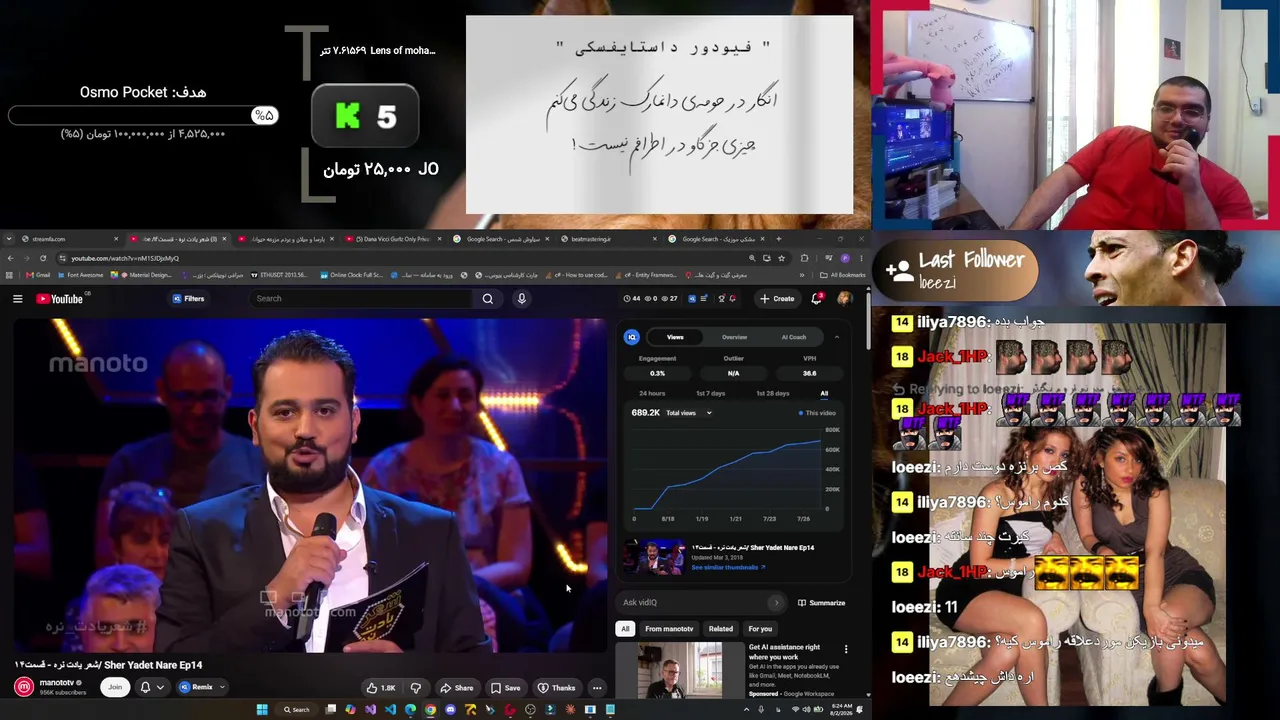Go back using the browser back arrow
Viewport: 1280px width, 720px height.
click(10, 258)
